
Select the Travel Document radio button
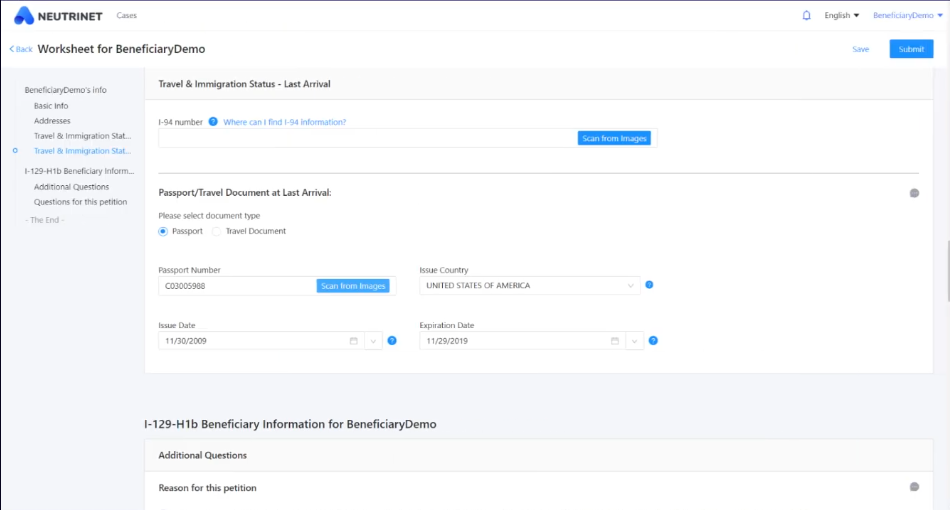217,231
